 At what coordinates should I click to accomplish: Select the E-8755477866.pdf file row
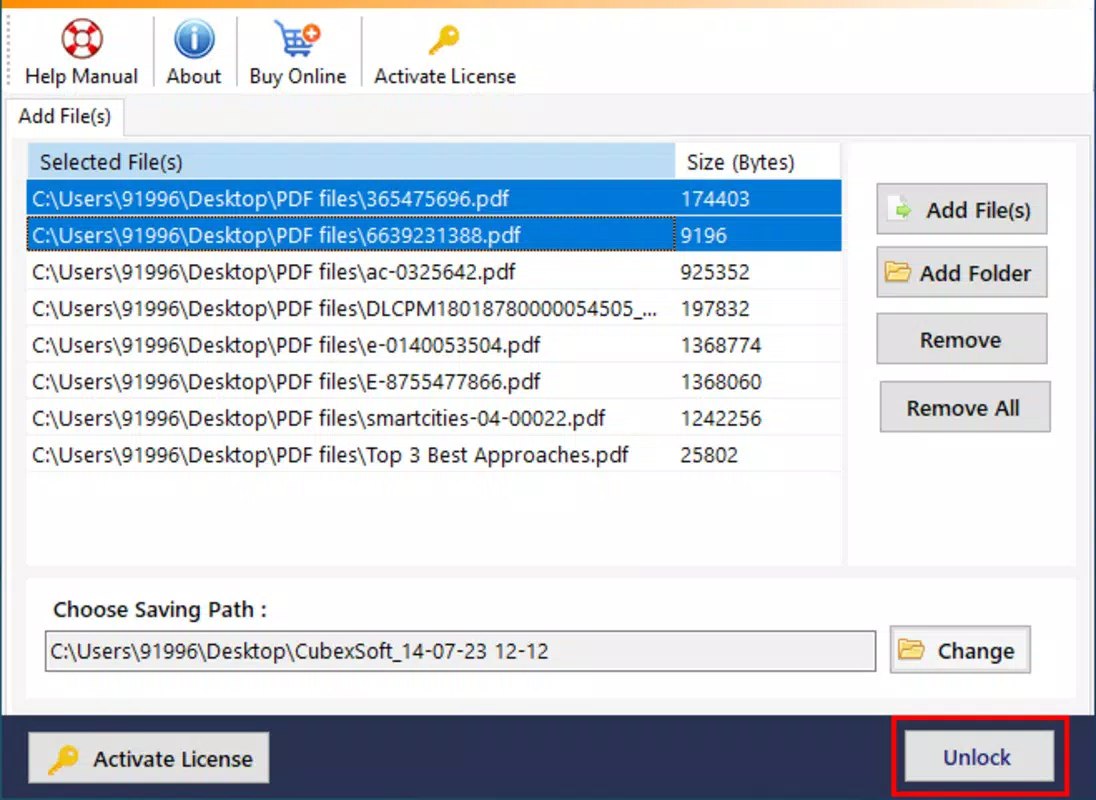[434, 381]
